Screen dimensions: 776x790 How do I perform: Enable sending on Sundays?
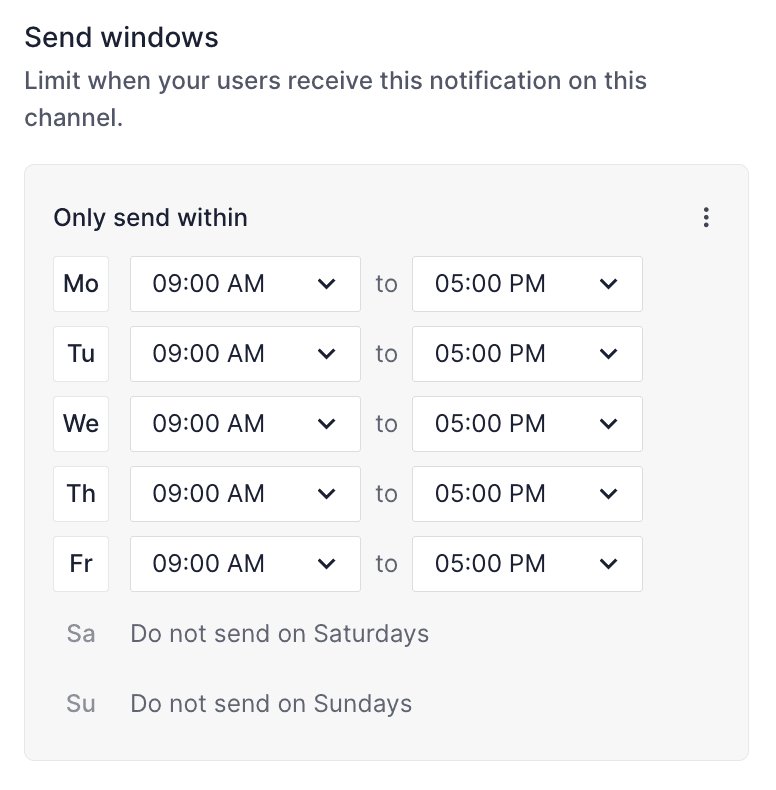click(x=81, y=704)
